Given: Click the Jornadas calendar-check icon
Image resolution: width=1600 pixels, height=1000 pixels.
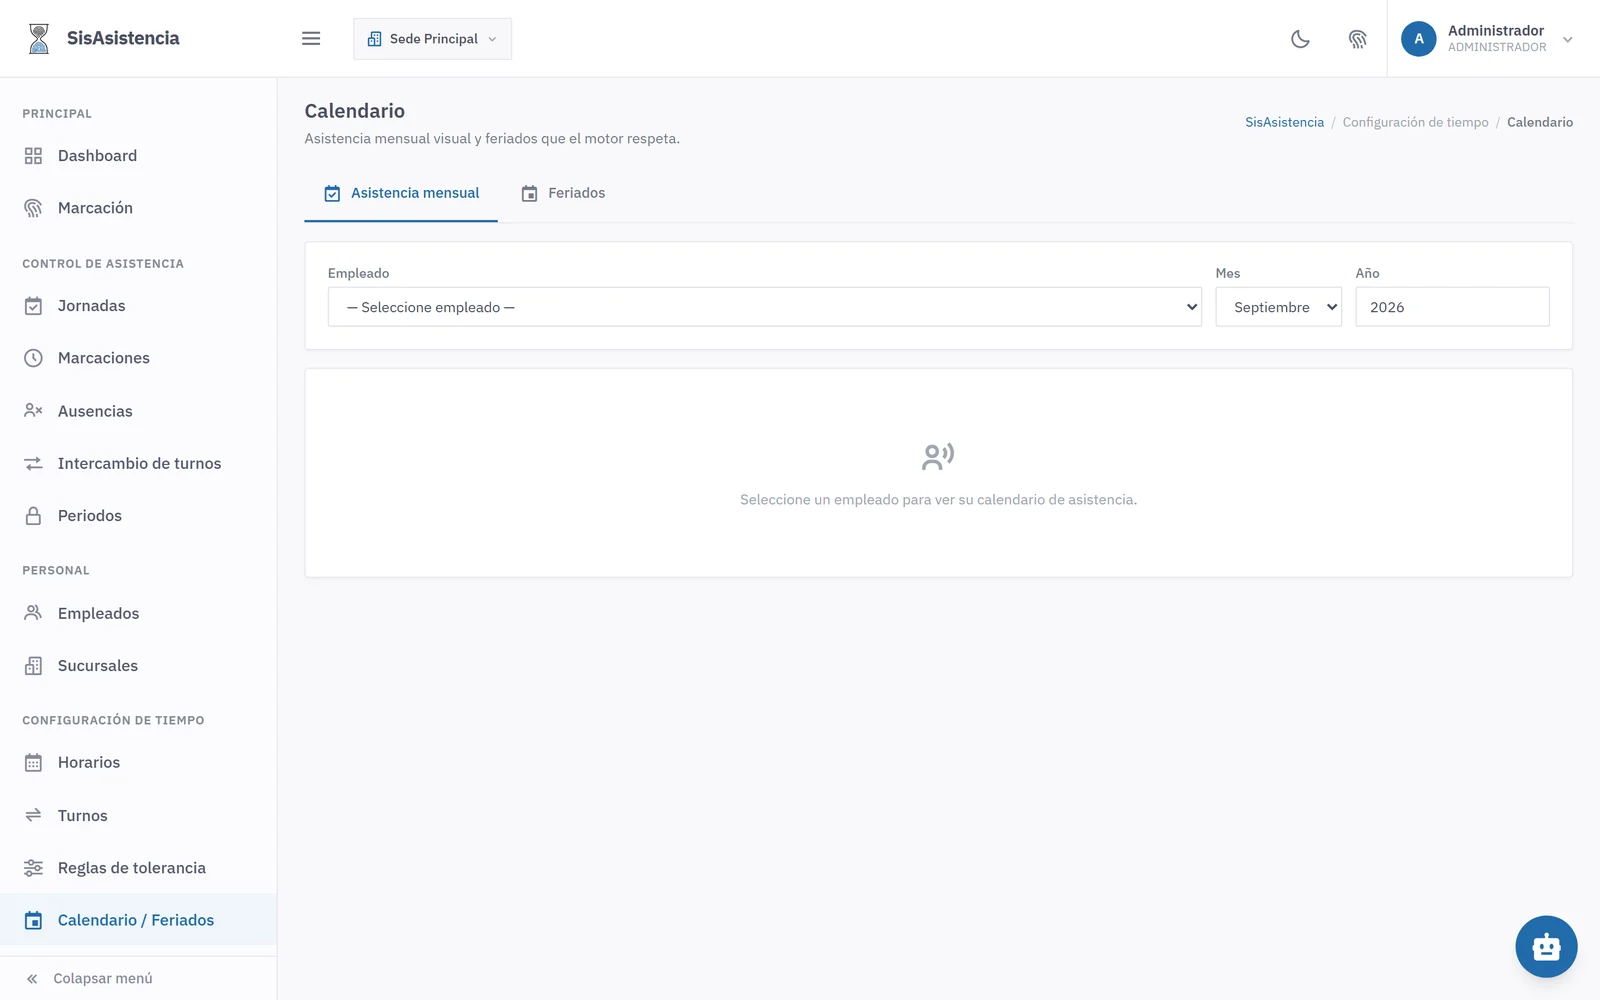Looking at the screenshot, I should click(33, 306).
